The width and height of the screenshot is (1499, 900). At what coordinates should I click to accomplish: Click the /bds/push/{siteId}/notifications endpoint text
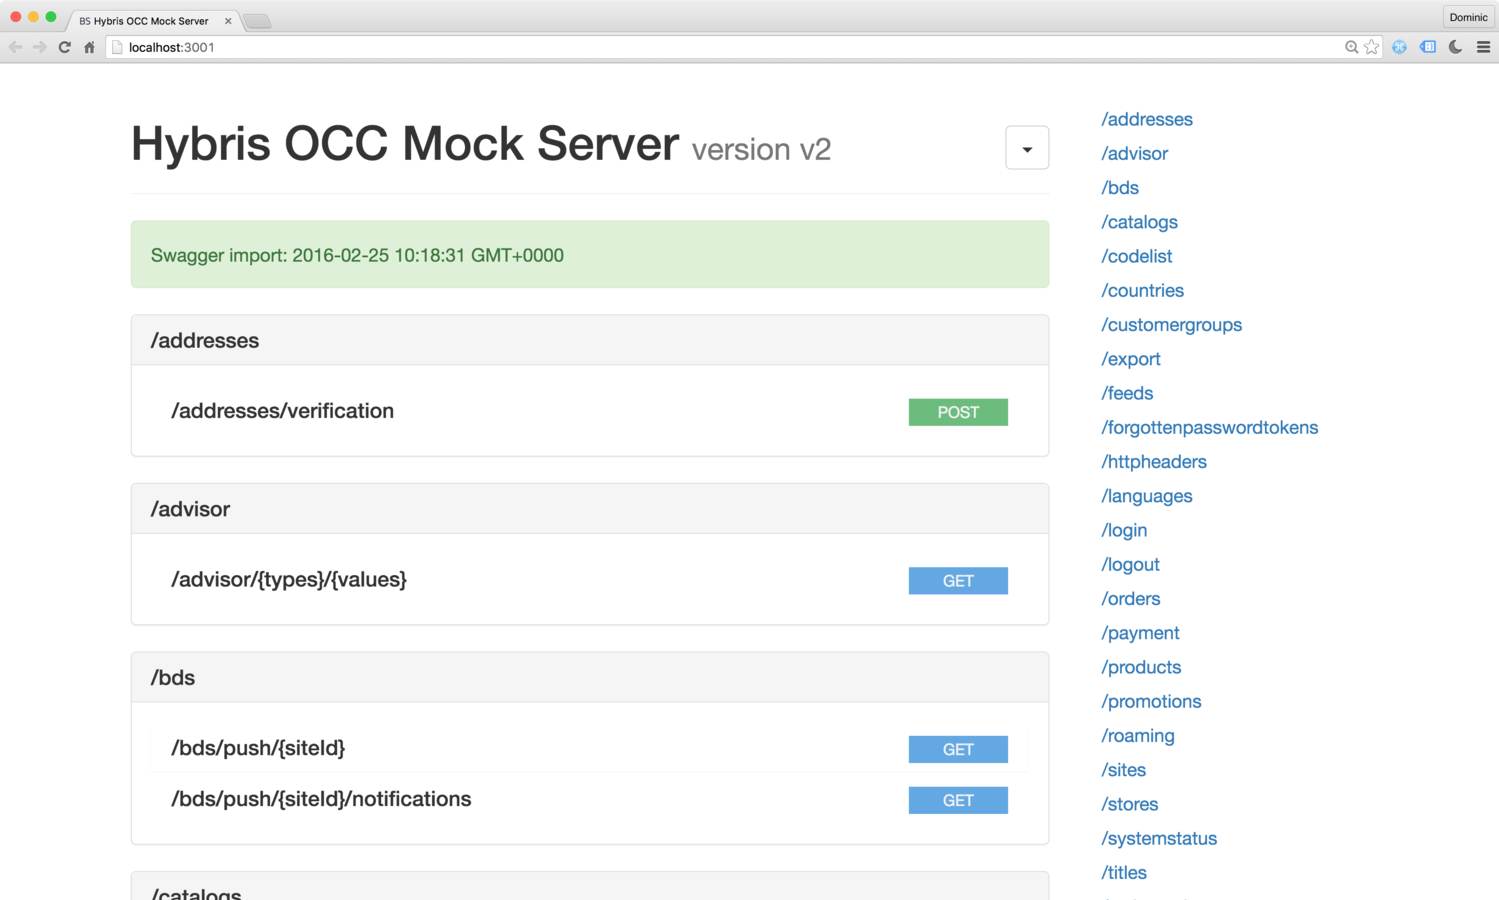(x=321, y=799)
